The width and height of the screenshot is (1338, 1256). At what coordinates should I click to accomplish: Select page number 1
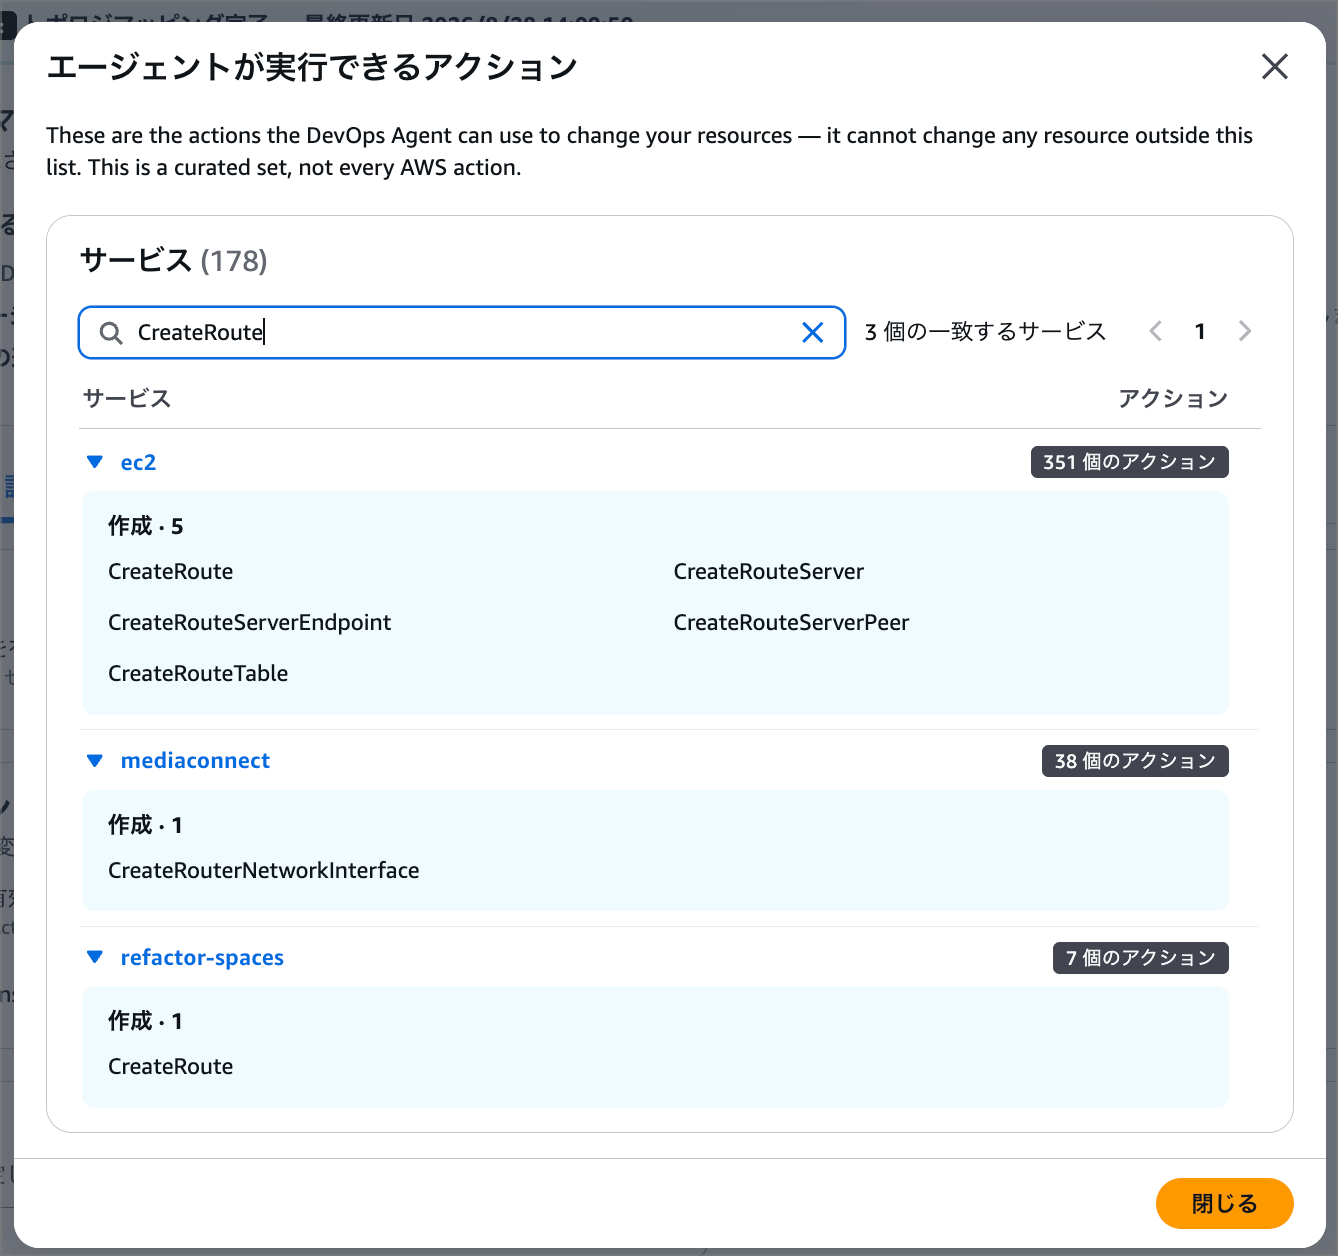[x=1200, y=331]
